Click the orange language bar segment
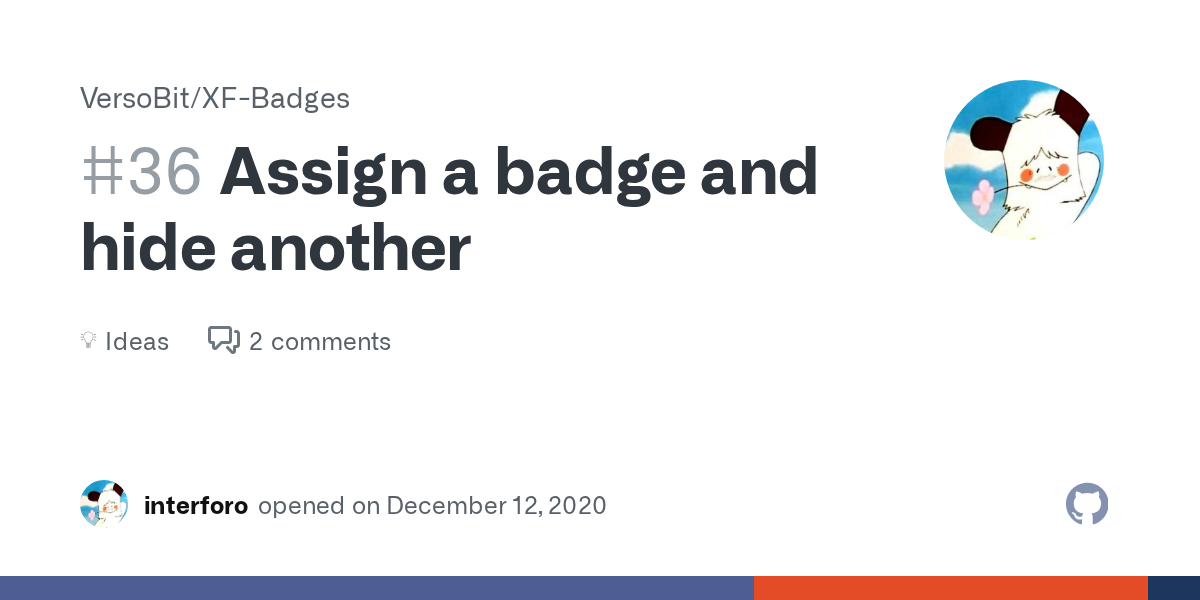This screenshot has width=1200, height=600. click(x=950, y=588)
